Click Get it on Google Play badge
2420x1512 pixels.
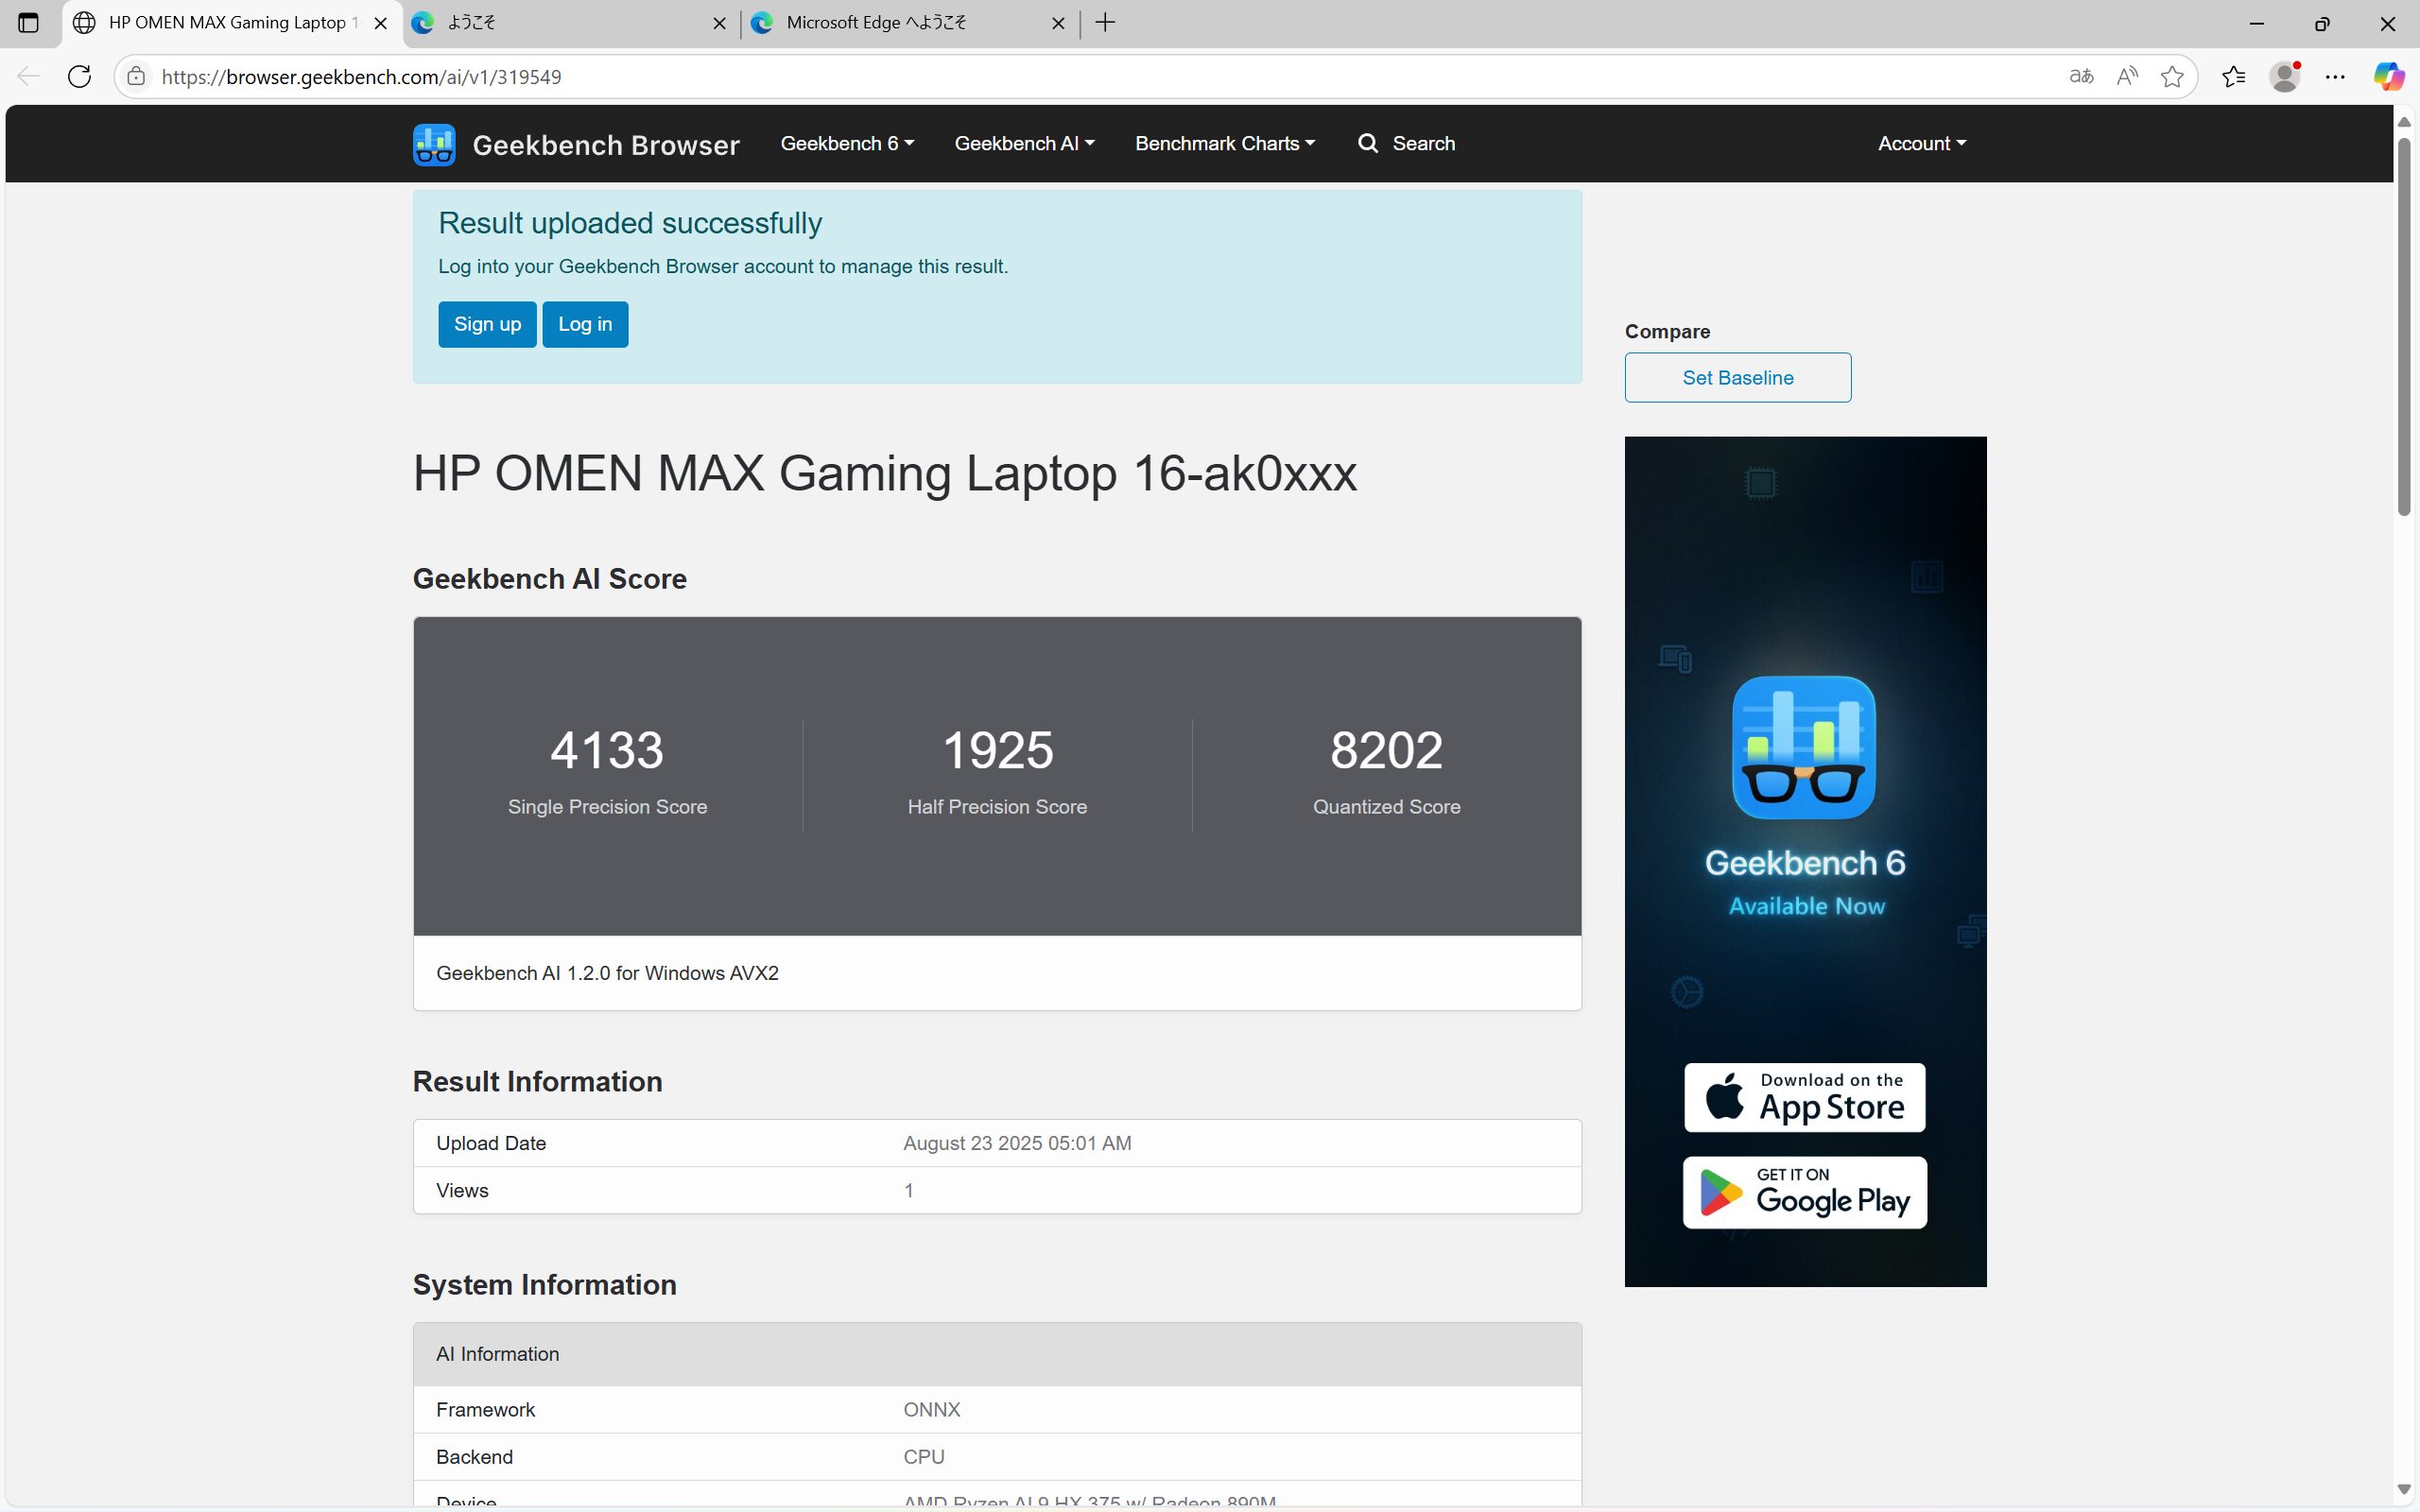[x=1804, y=1192]
